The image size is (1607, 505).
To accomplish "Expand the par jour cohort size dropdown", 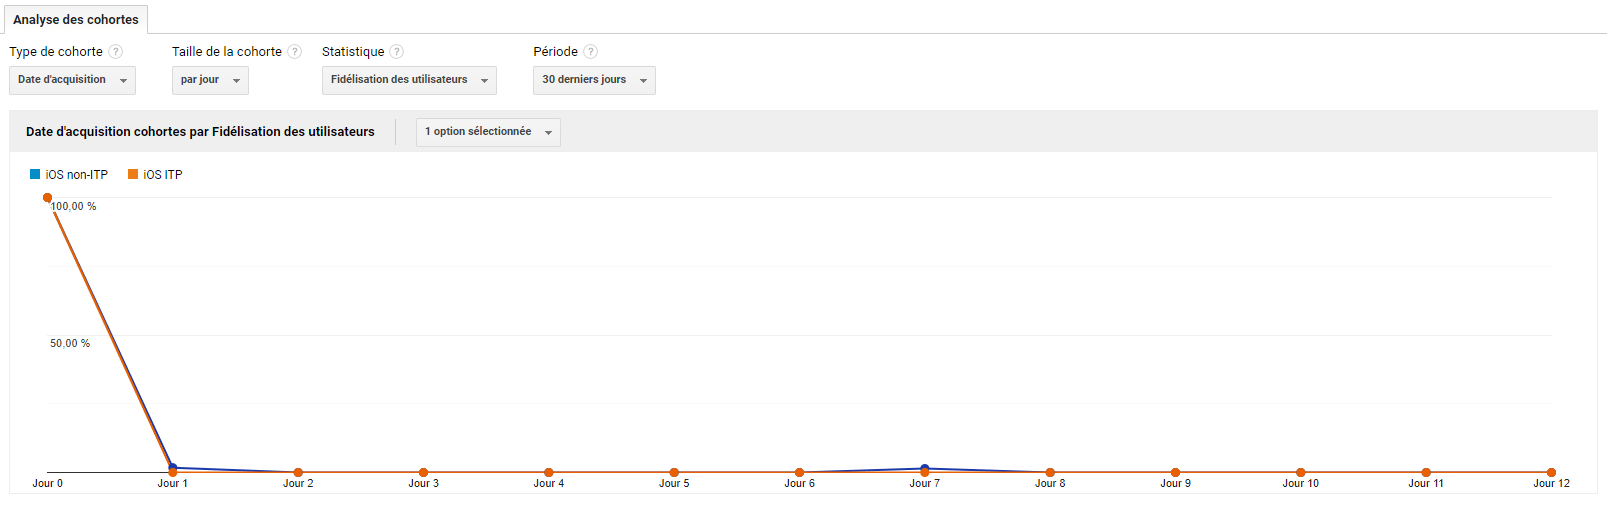I will (210, 80).
